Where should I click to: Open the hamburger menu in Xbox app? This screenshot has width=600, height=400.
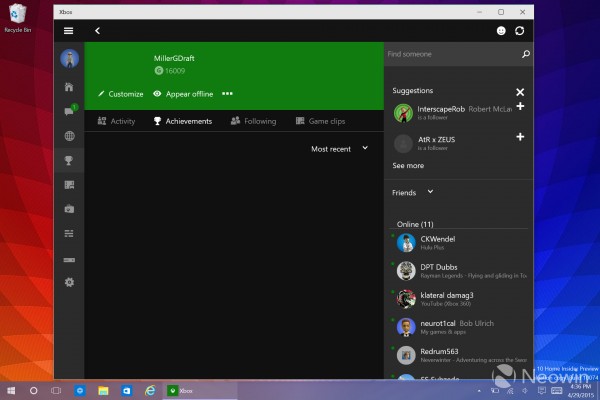(68, 31)
